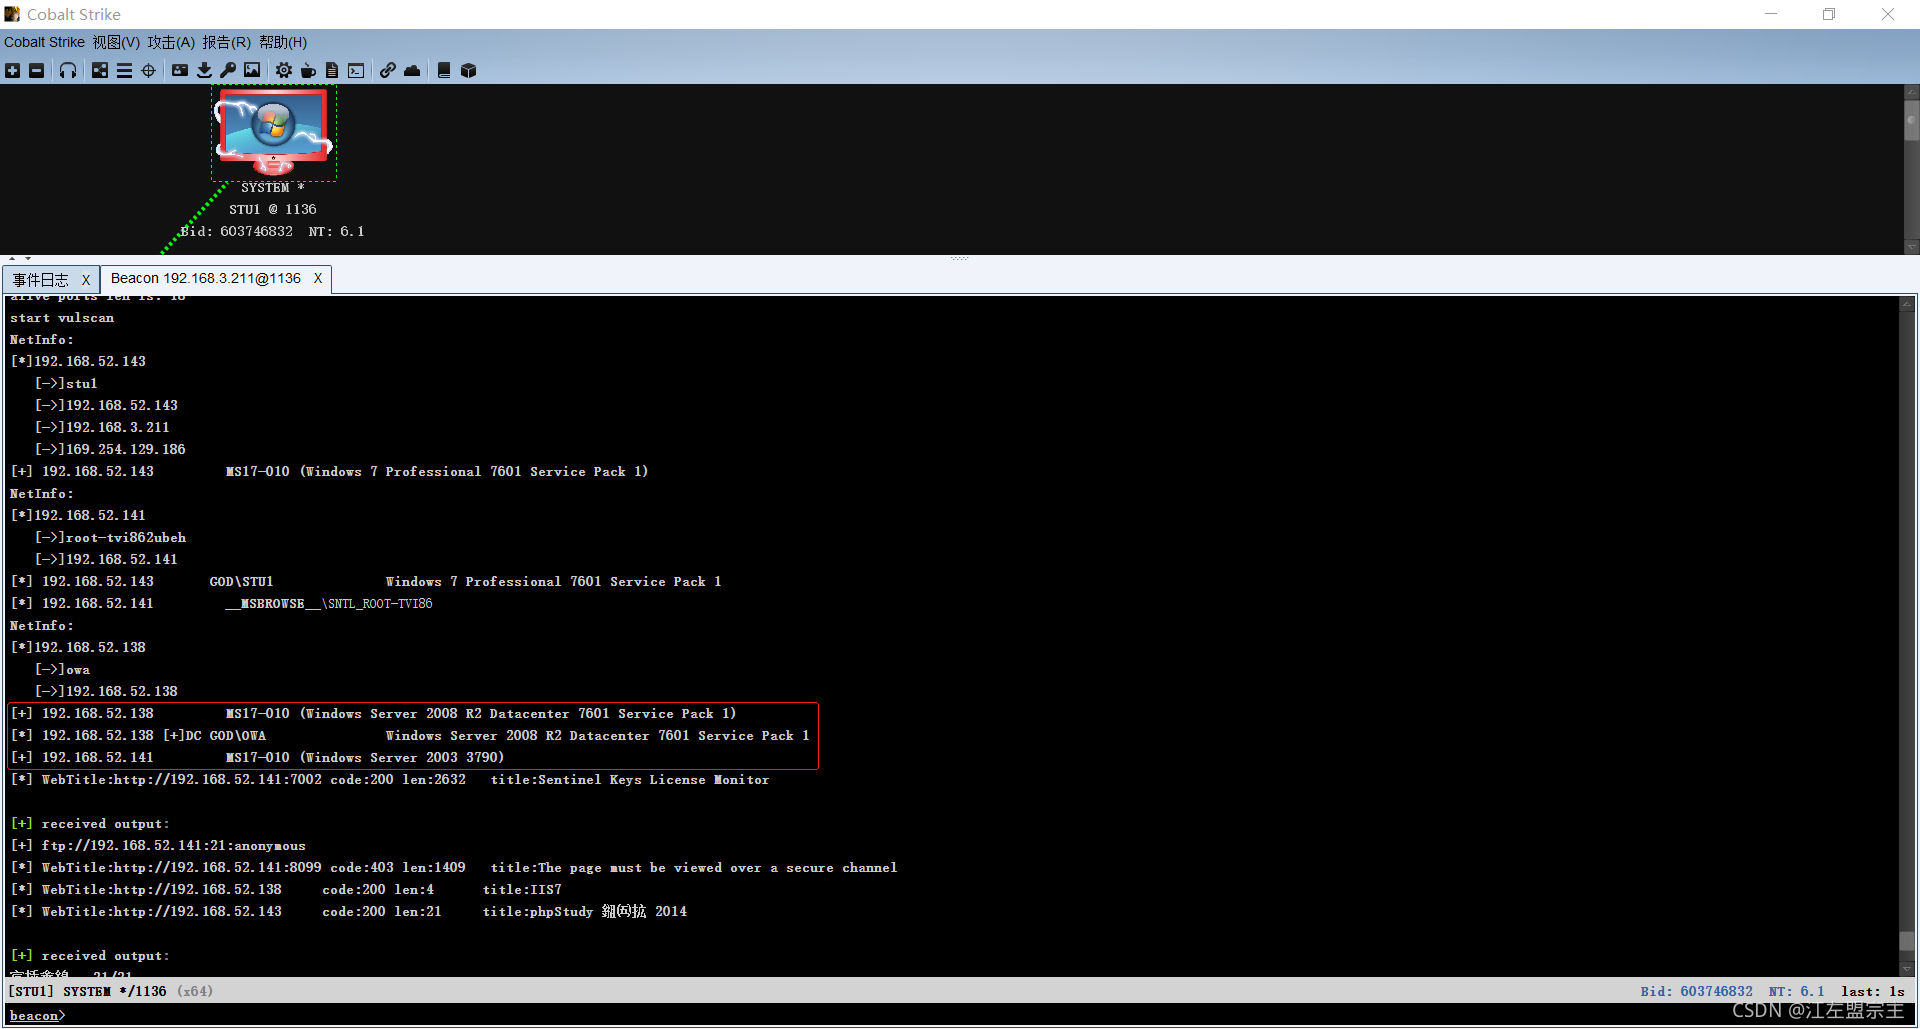Close the Cobalt Strike window
Viewport: 1920px width, 1029px height.
click(1888, 14)
